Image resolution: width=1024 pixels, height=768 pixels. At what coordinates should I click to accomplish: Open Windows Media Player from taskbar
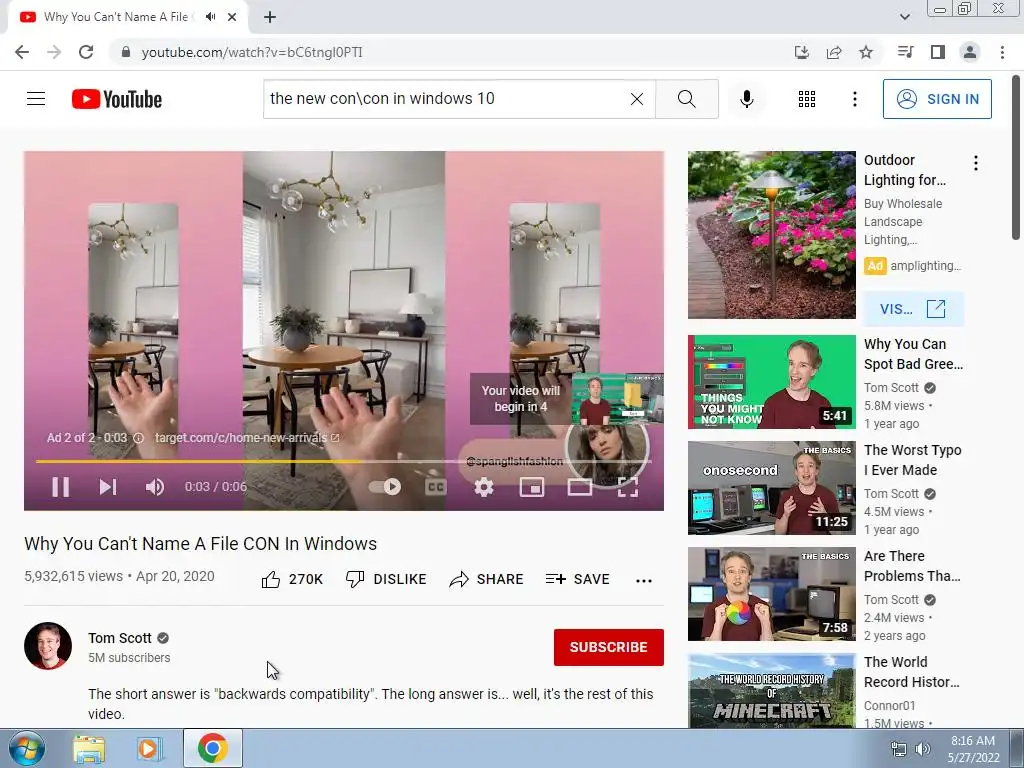149,749
